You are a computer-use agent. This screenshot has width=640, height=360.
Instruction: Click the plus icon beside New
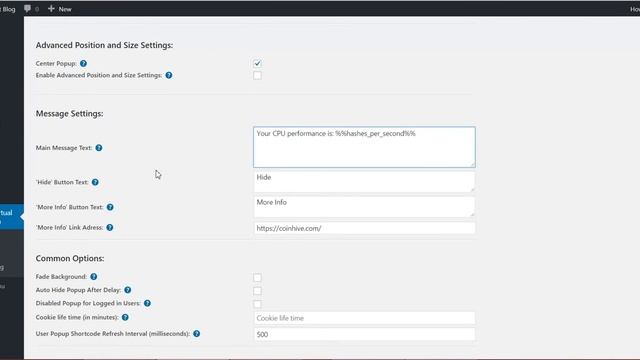(51, 9)
